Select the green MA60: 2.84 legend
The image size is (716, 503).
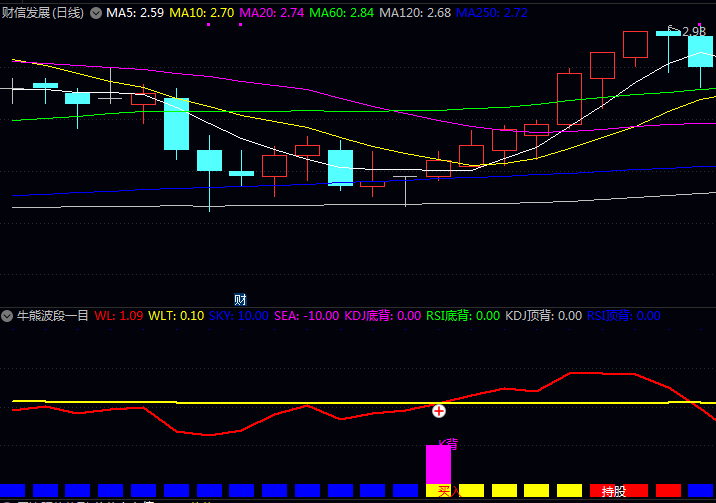tap(341, 13)
